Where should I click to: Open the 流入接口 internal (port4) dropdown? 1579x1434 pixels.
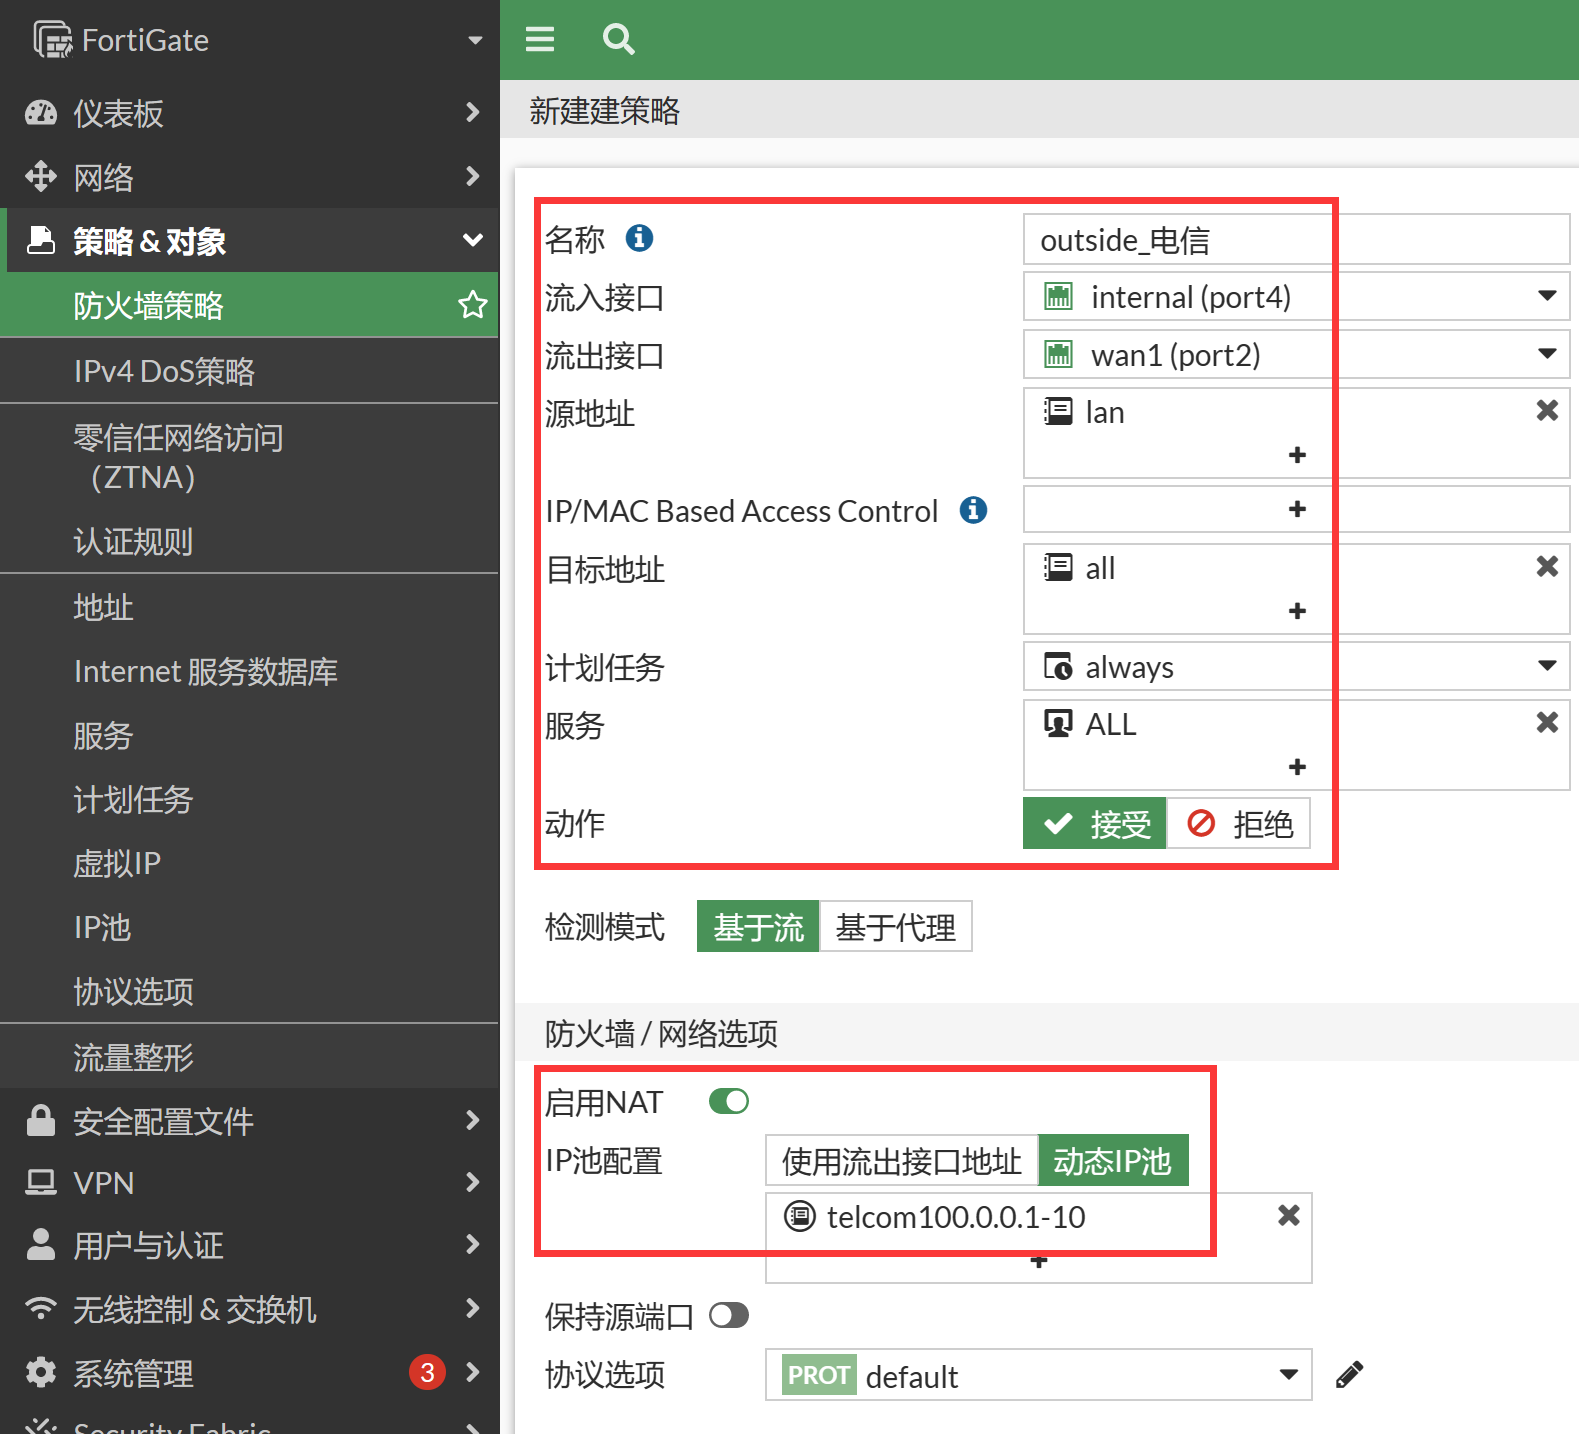[1295, 297]
